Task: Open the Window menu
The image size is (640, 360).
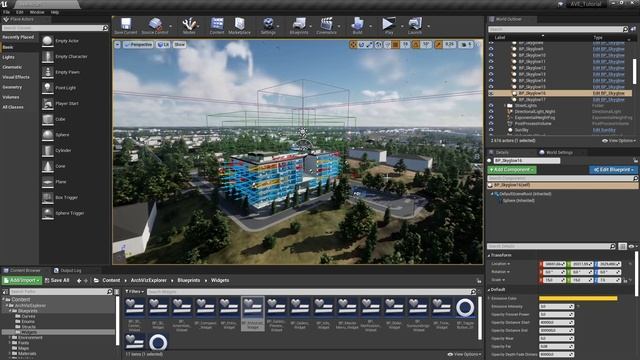Action: pos(37,12)
